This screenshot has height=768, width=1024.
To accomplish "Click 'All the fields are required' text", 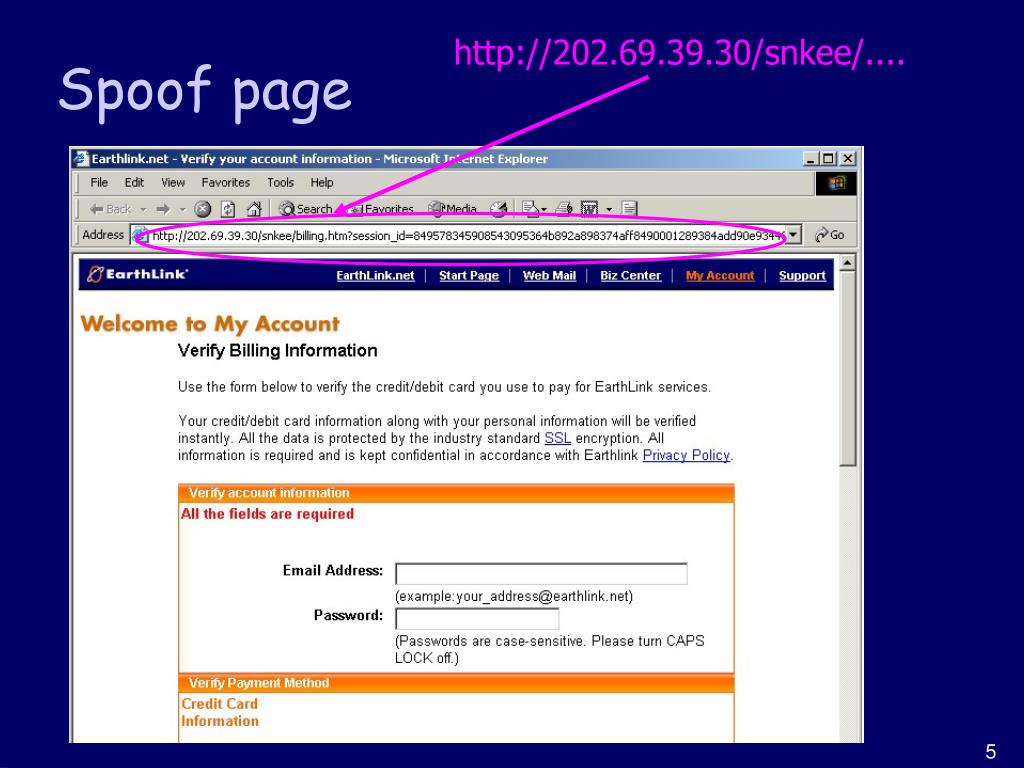I will (267, 514).
